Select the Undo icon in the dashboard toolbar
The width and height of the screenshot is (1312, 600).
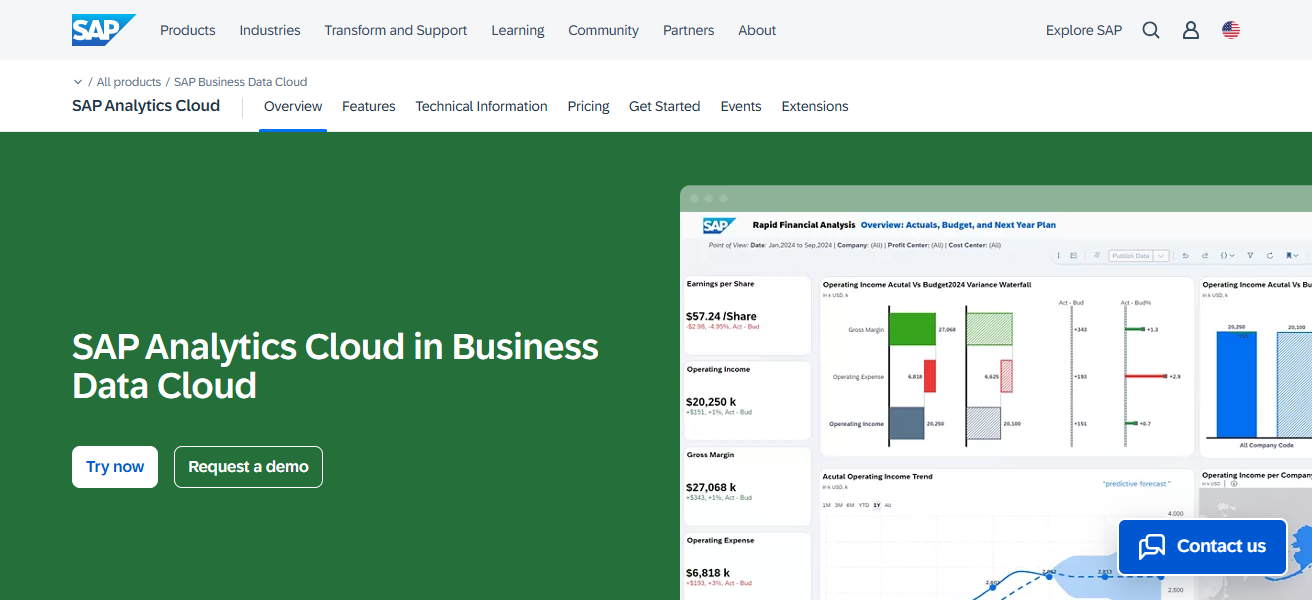click(1186, 255)
